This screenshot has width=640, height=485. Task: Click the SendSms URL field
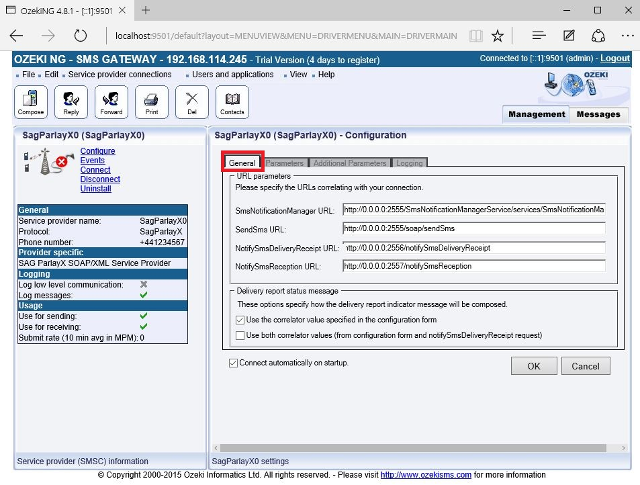tap(474, 229)
